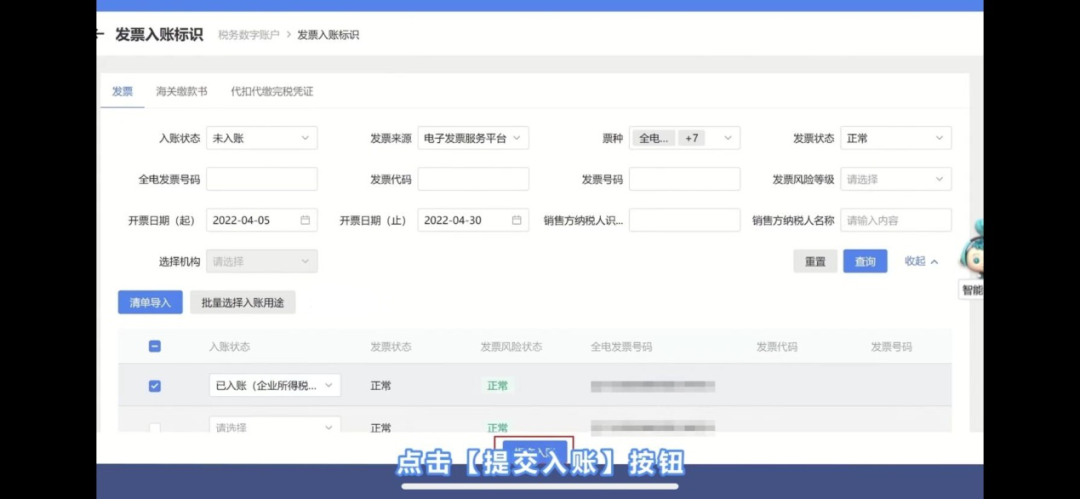Collapse filters with the 收起 link
1080x499 pixels.
point(921,261)
